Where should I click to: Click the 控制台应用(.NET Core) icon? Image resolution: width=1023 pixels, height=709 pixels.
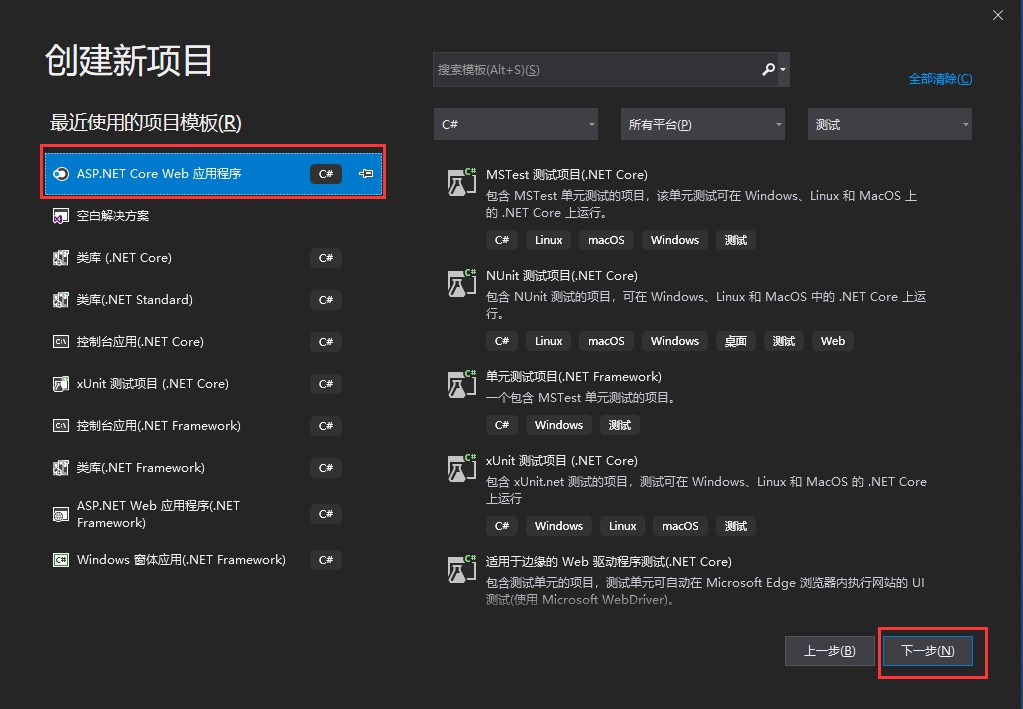61,341
